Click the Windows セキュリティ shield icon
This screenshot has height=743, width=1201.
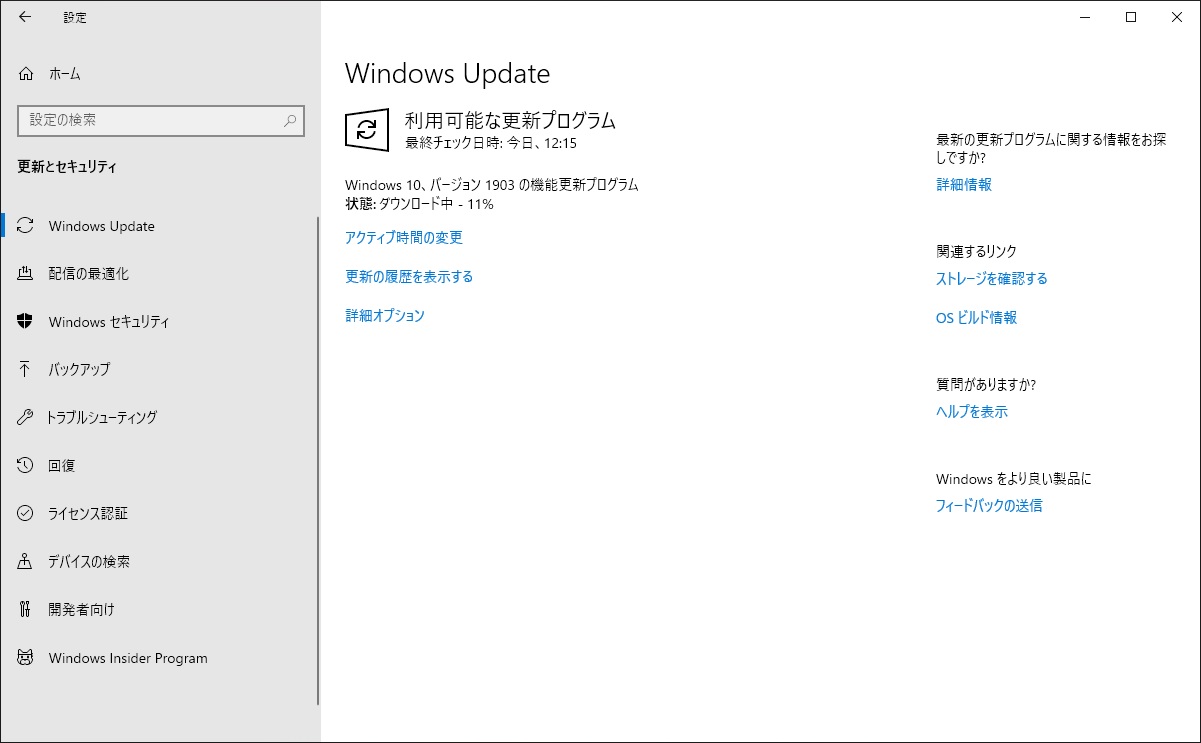(x=26, y=322)
